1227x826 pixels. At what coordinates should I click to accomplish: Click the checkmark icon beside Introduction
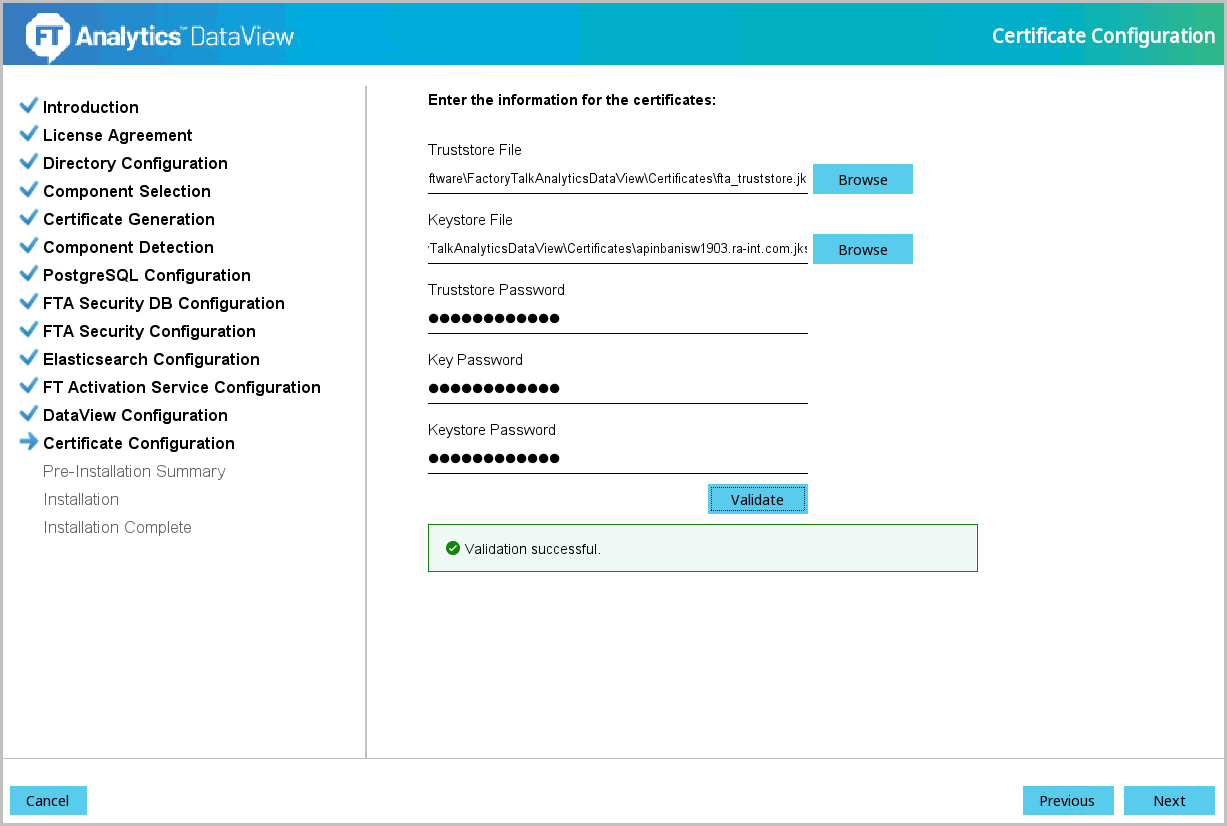tap(29, 106)
